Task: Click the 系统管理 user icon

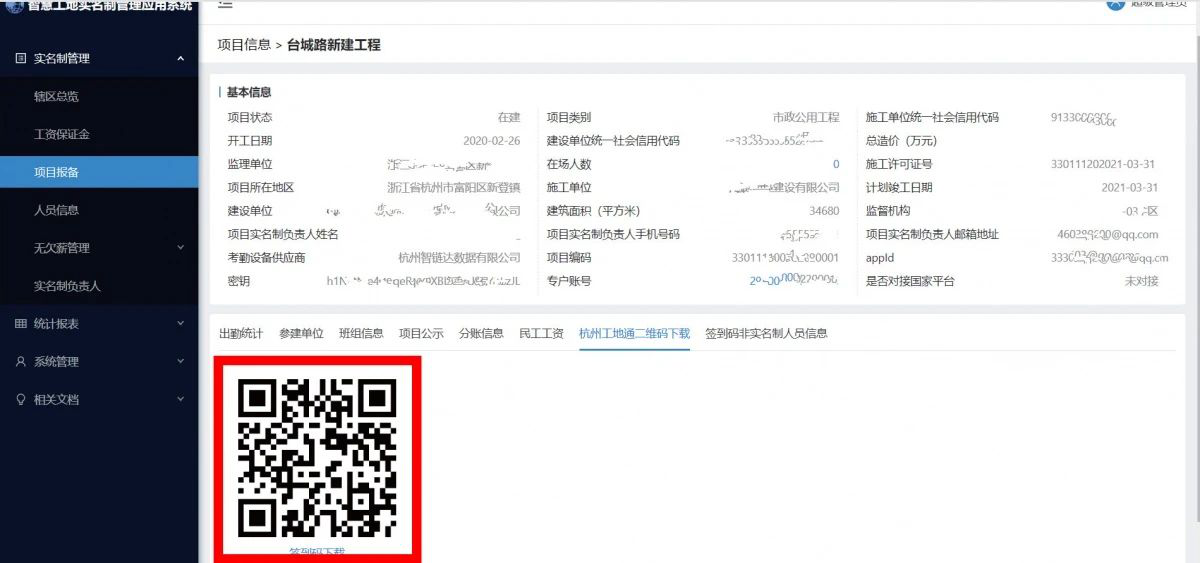Action: tap(20, 362)
